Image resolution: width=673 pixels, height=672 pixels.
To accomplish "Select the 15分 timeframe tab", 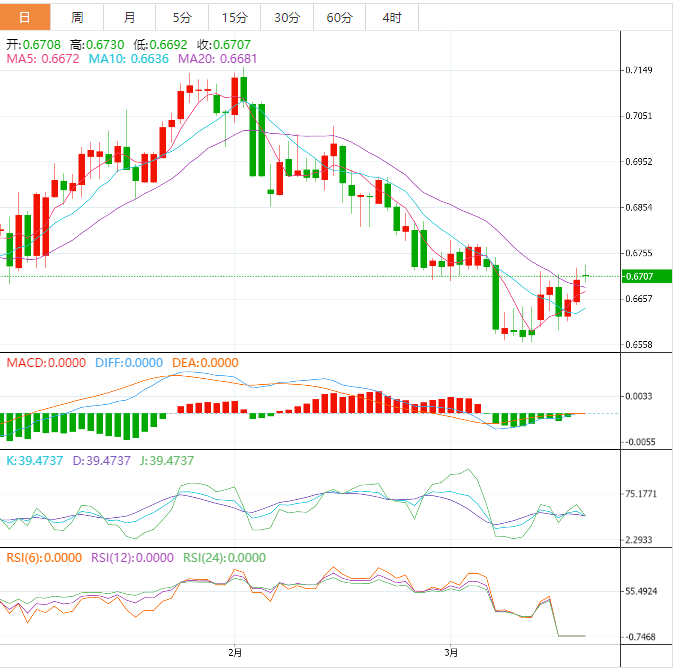I will pos(234,17).
